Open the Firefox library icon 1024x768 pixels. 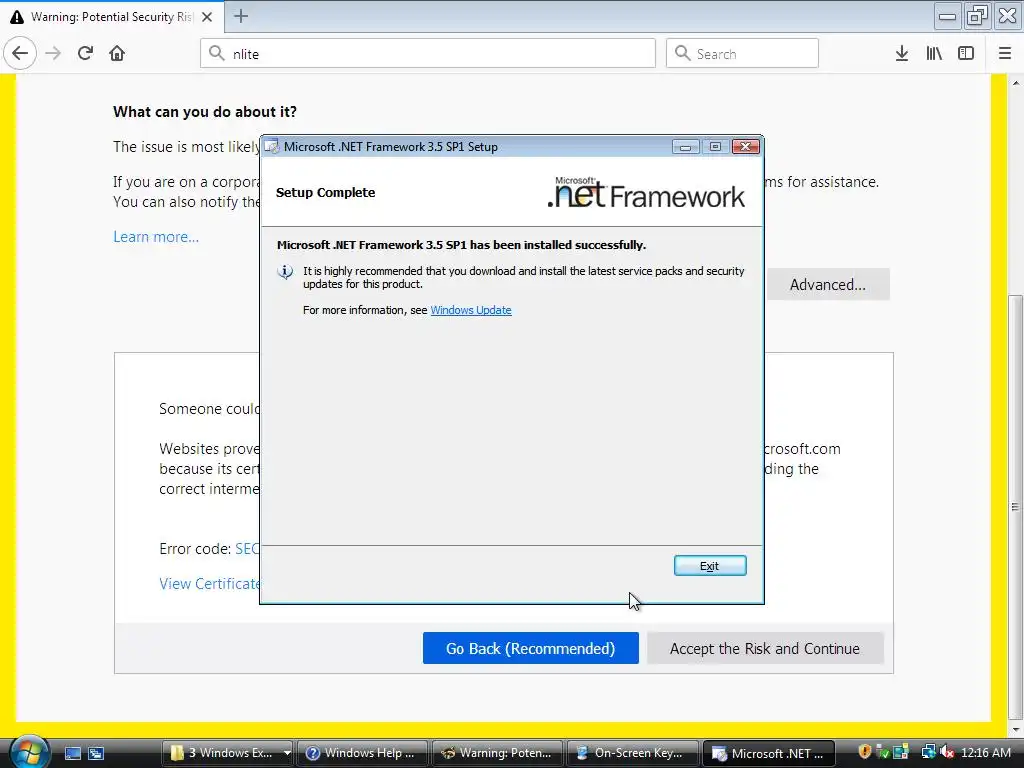[934, 53]
